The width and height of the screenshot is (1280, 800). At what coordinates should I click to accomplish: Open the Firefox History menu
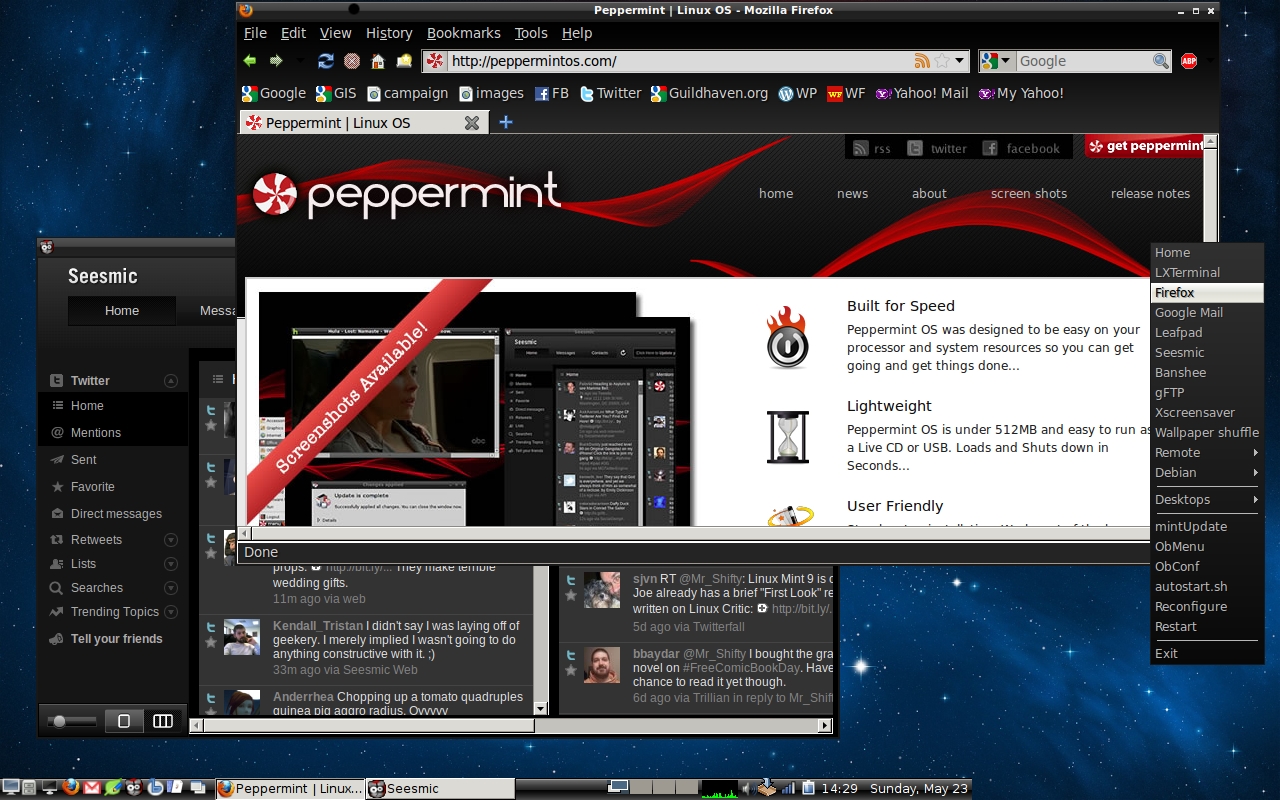point(389,33)
